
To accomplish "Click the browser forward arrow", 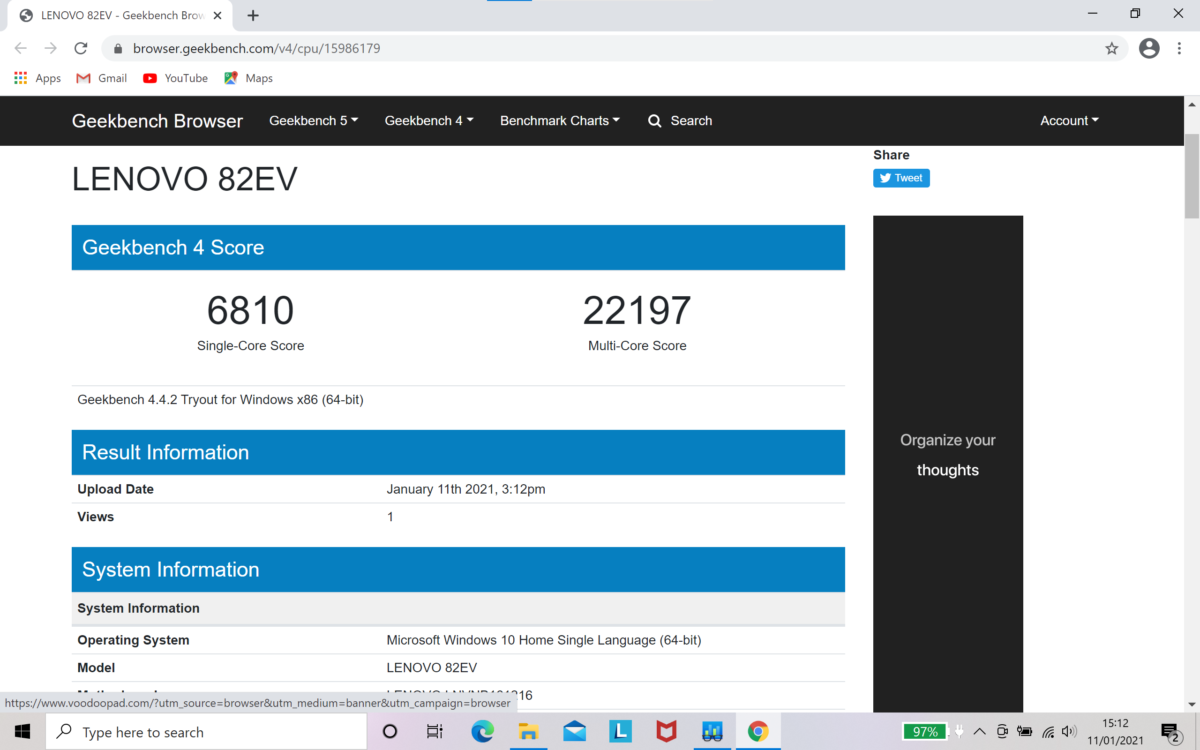I will coord(50,48).
